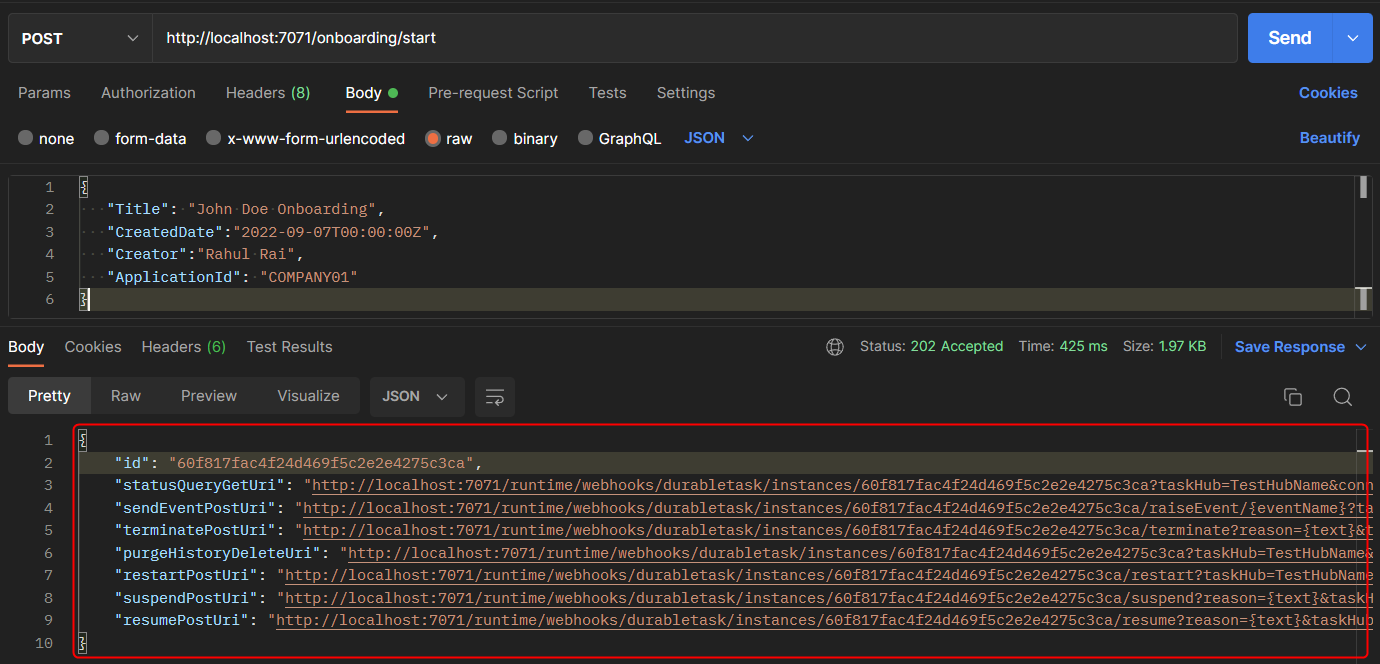Open the purgeHistoryDeleteUri link

pos(859,553)
